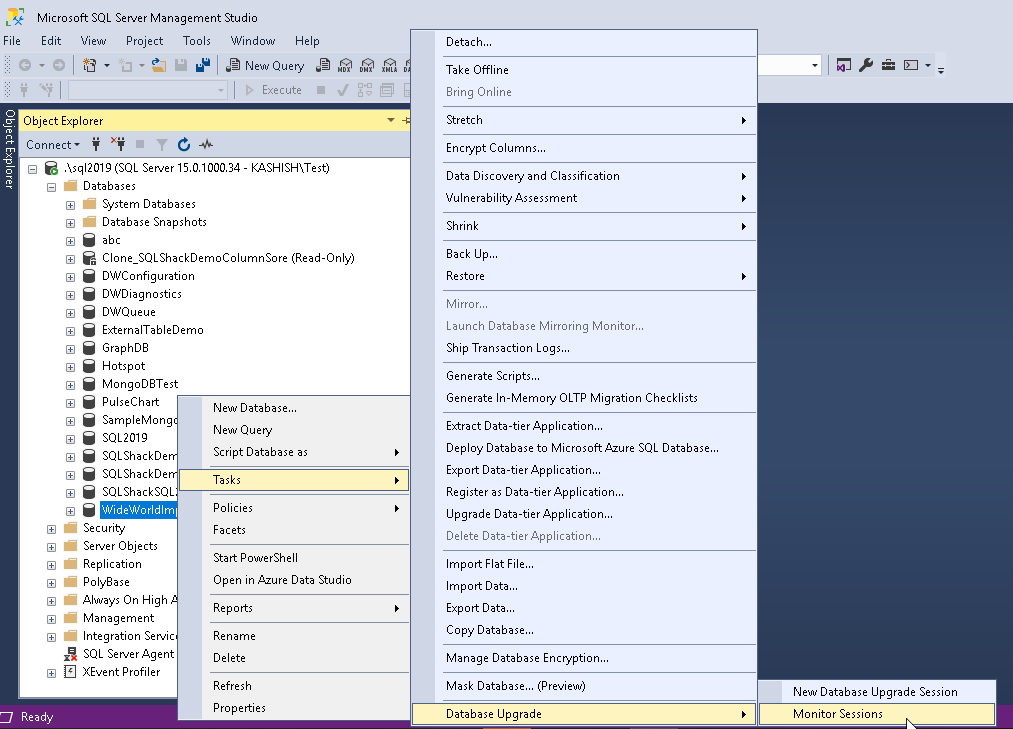Screen dimensions: 1013x729
Task: Open the Connect dropdown in Object Explorer
Action: [x=53, y=145]
